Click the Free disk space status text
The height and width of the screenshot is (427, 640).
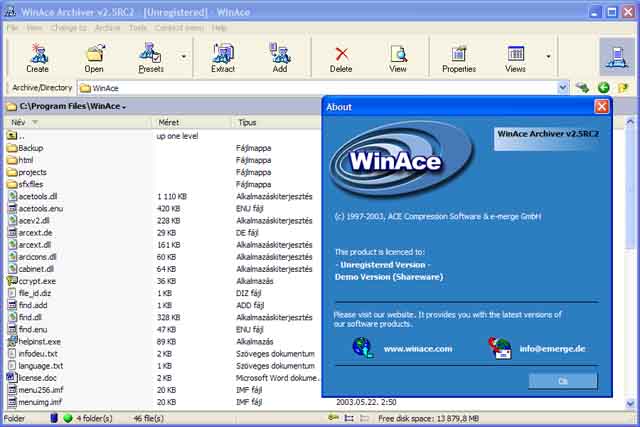[x=429, y=418]
